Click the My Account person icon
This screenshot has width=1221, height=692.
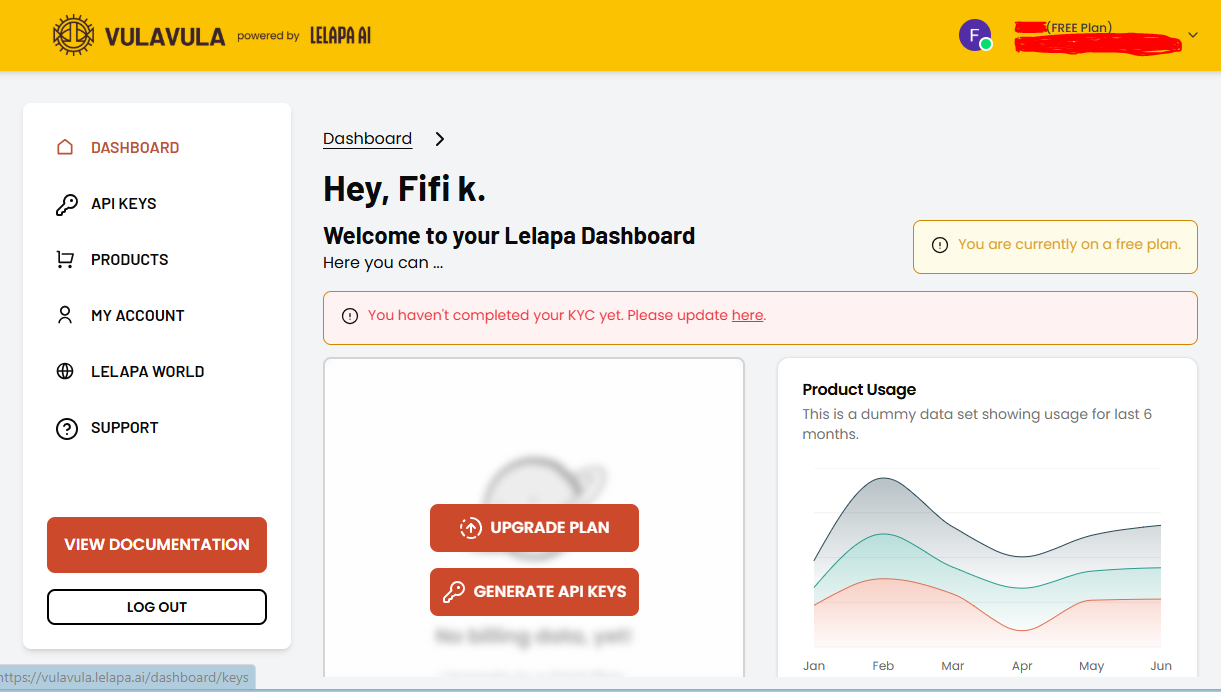(65, 315)
